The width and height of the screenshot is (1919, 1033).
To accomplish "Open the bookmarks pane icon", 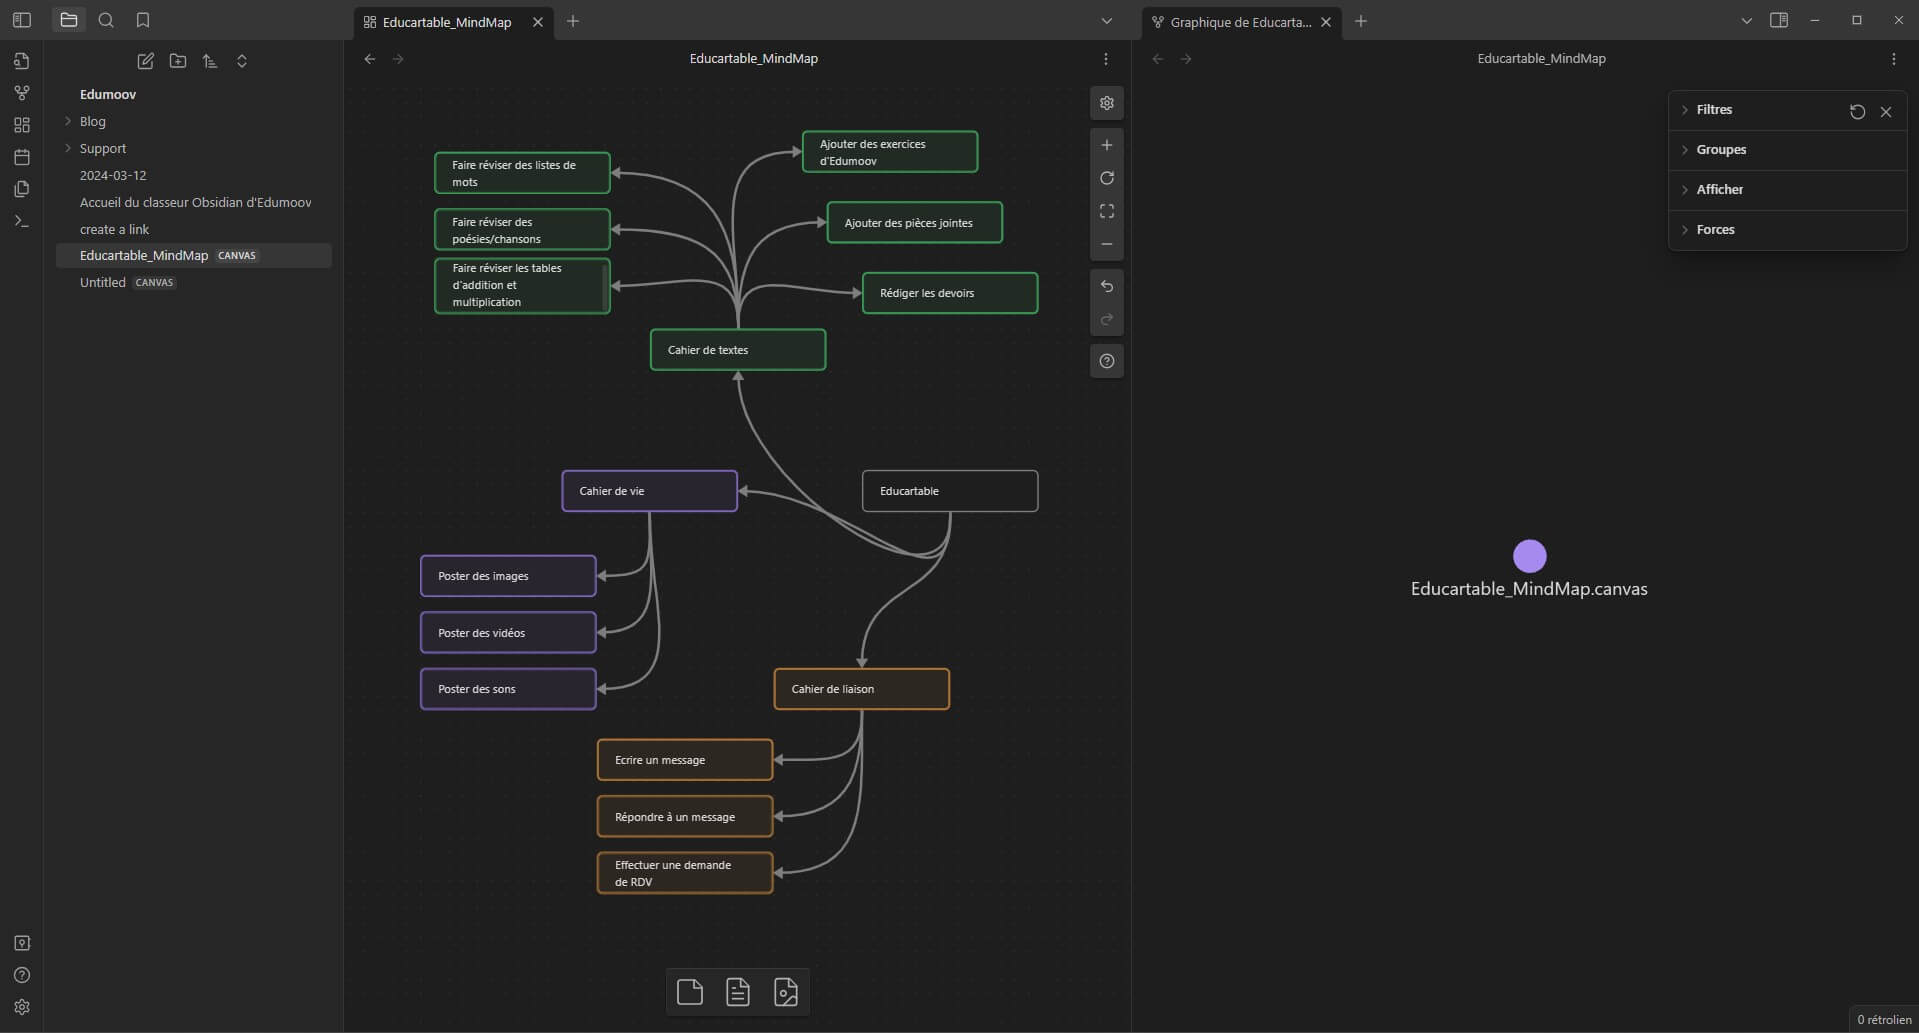I will pos(143,20).
